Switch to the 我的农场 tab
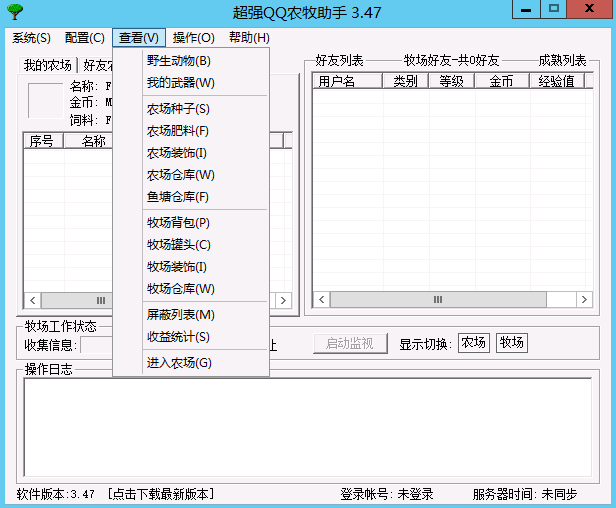 (x=48, y=65)
